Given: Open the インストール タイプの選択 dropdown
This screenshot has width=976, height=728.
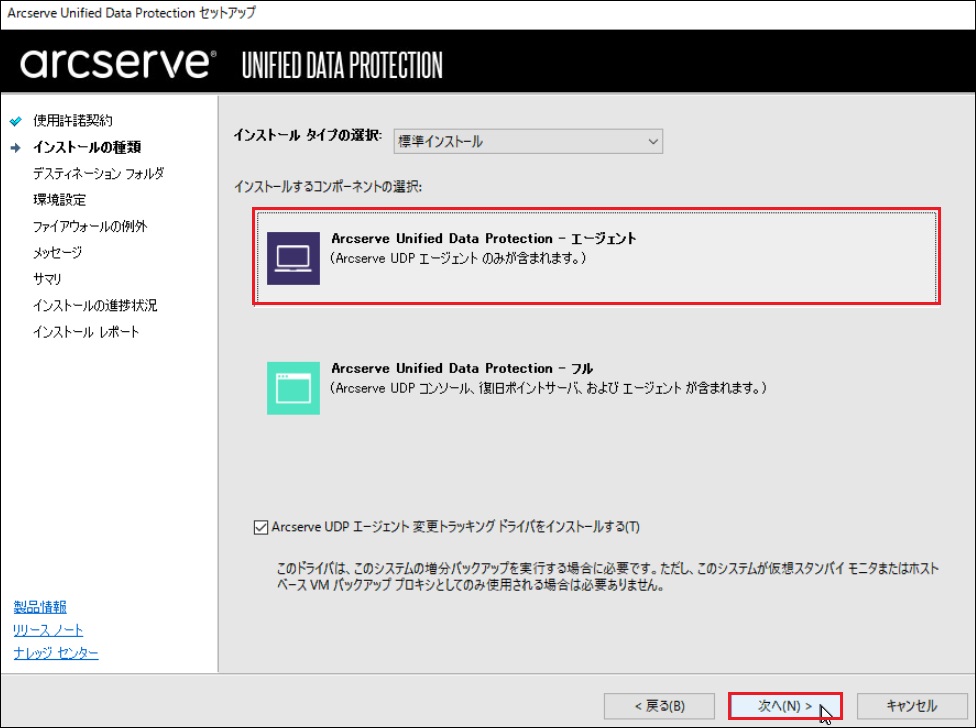Looking at the screenshot, I should point(528,141).
